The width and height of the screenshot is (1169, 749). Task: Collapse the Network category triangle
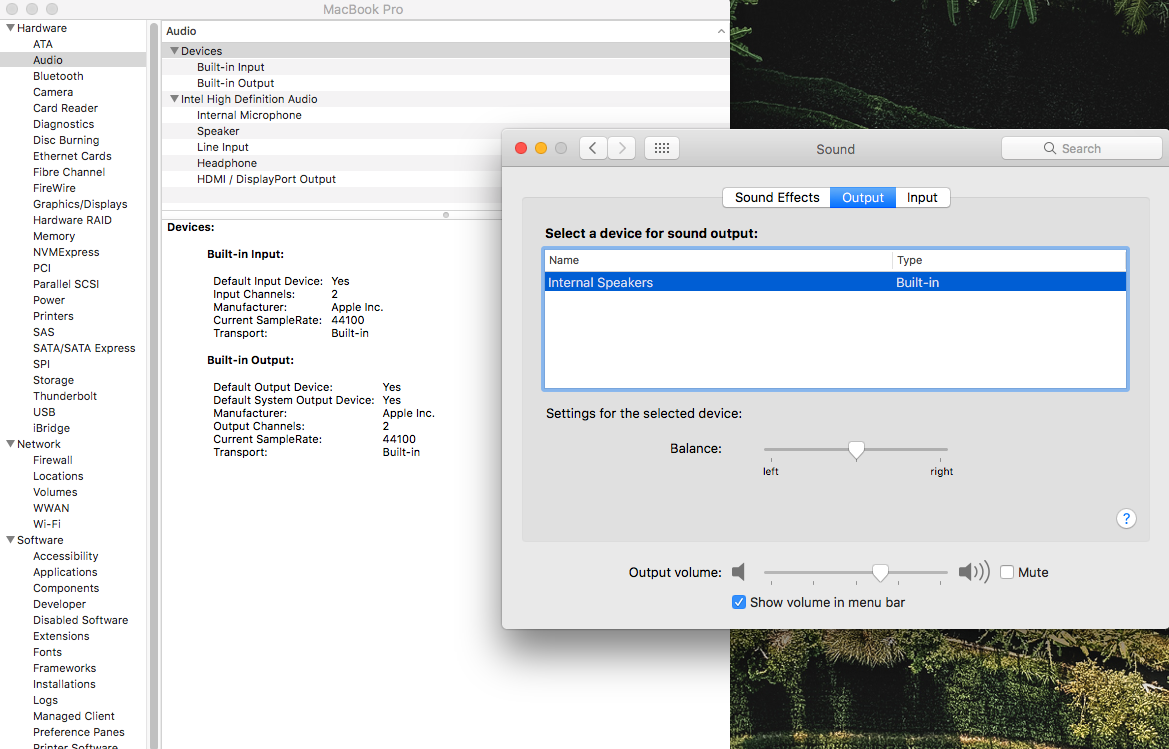[x=9, y=444]
